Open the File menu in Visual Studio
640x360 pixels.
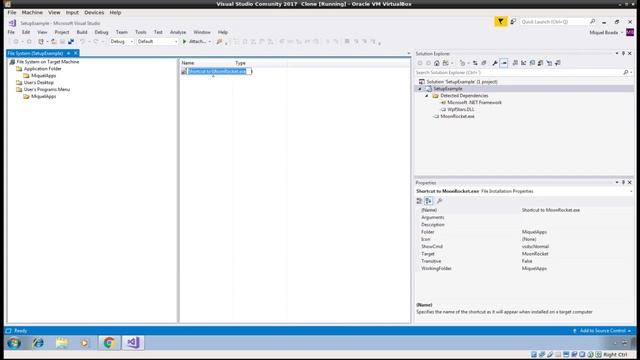[11, 32]
